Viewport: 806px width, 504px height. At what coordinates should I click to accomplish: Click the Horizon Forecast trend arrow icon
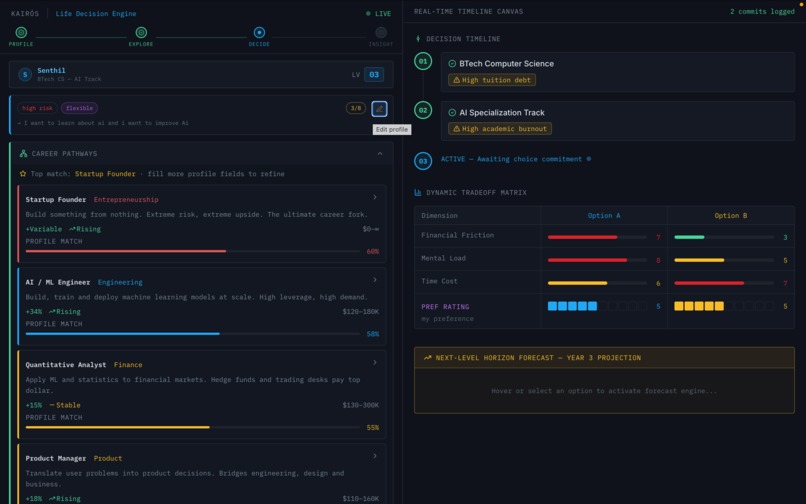click(x=427, y=357)
